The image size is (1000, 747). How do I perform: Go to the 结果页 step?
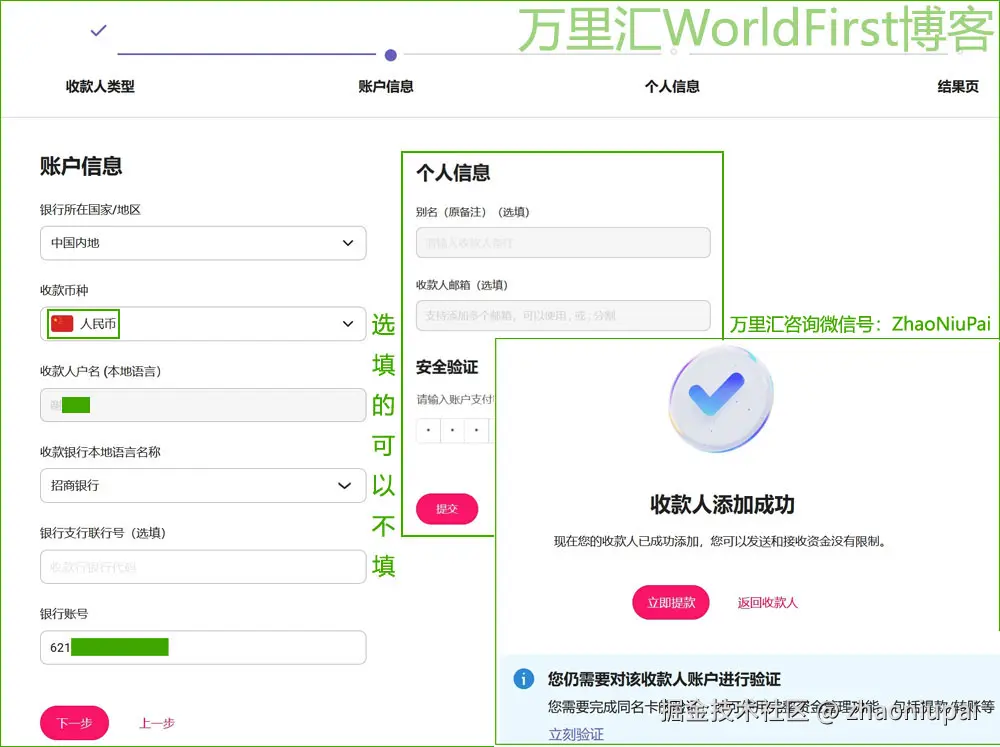957,86
